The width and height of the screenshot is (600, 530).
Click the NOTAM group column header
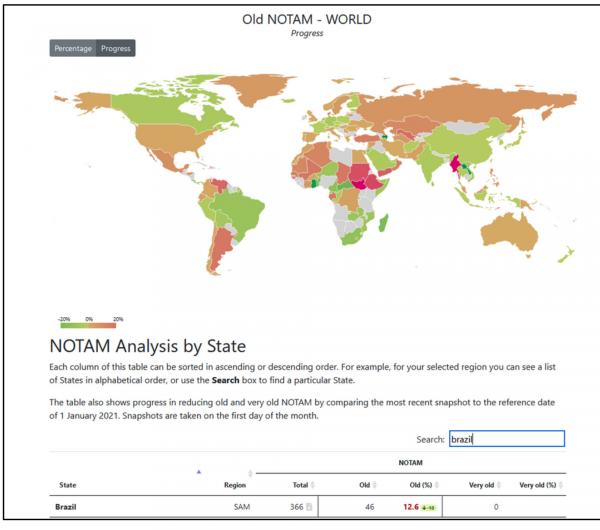click(410, 463)
